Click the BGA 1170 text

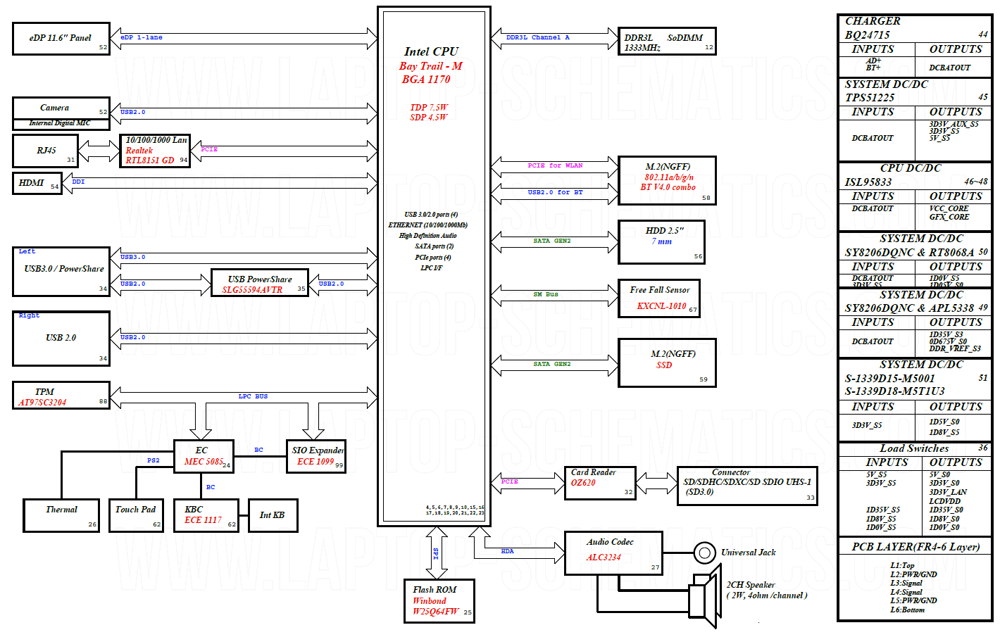coord(426,80)
